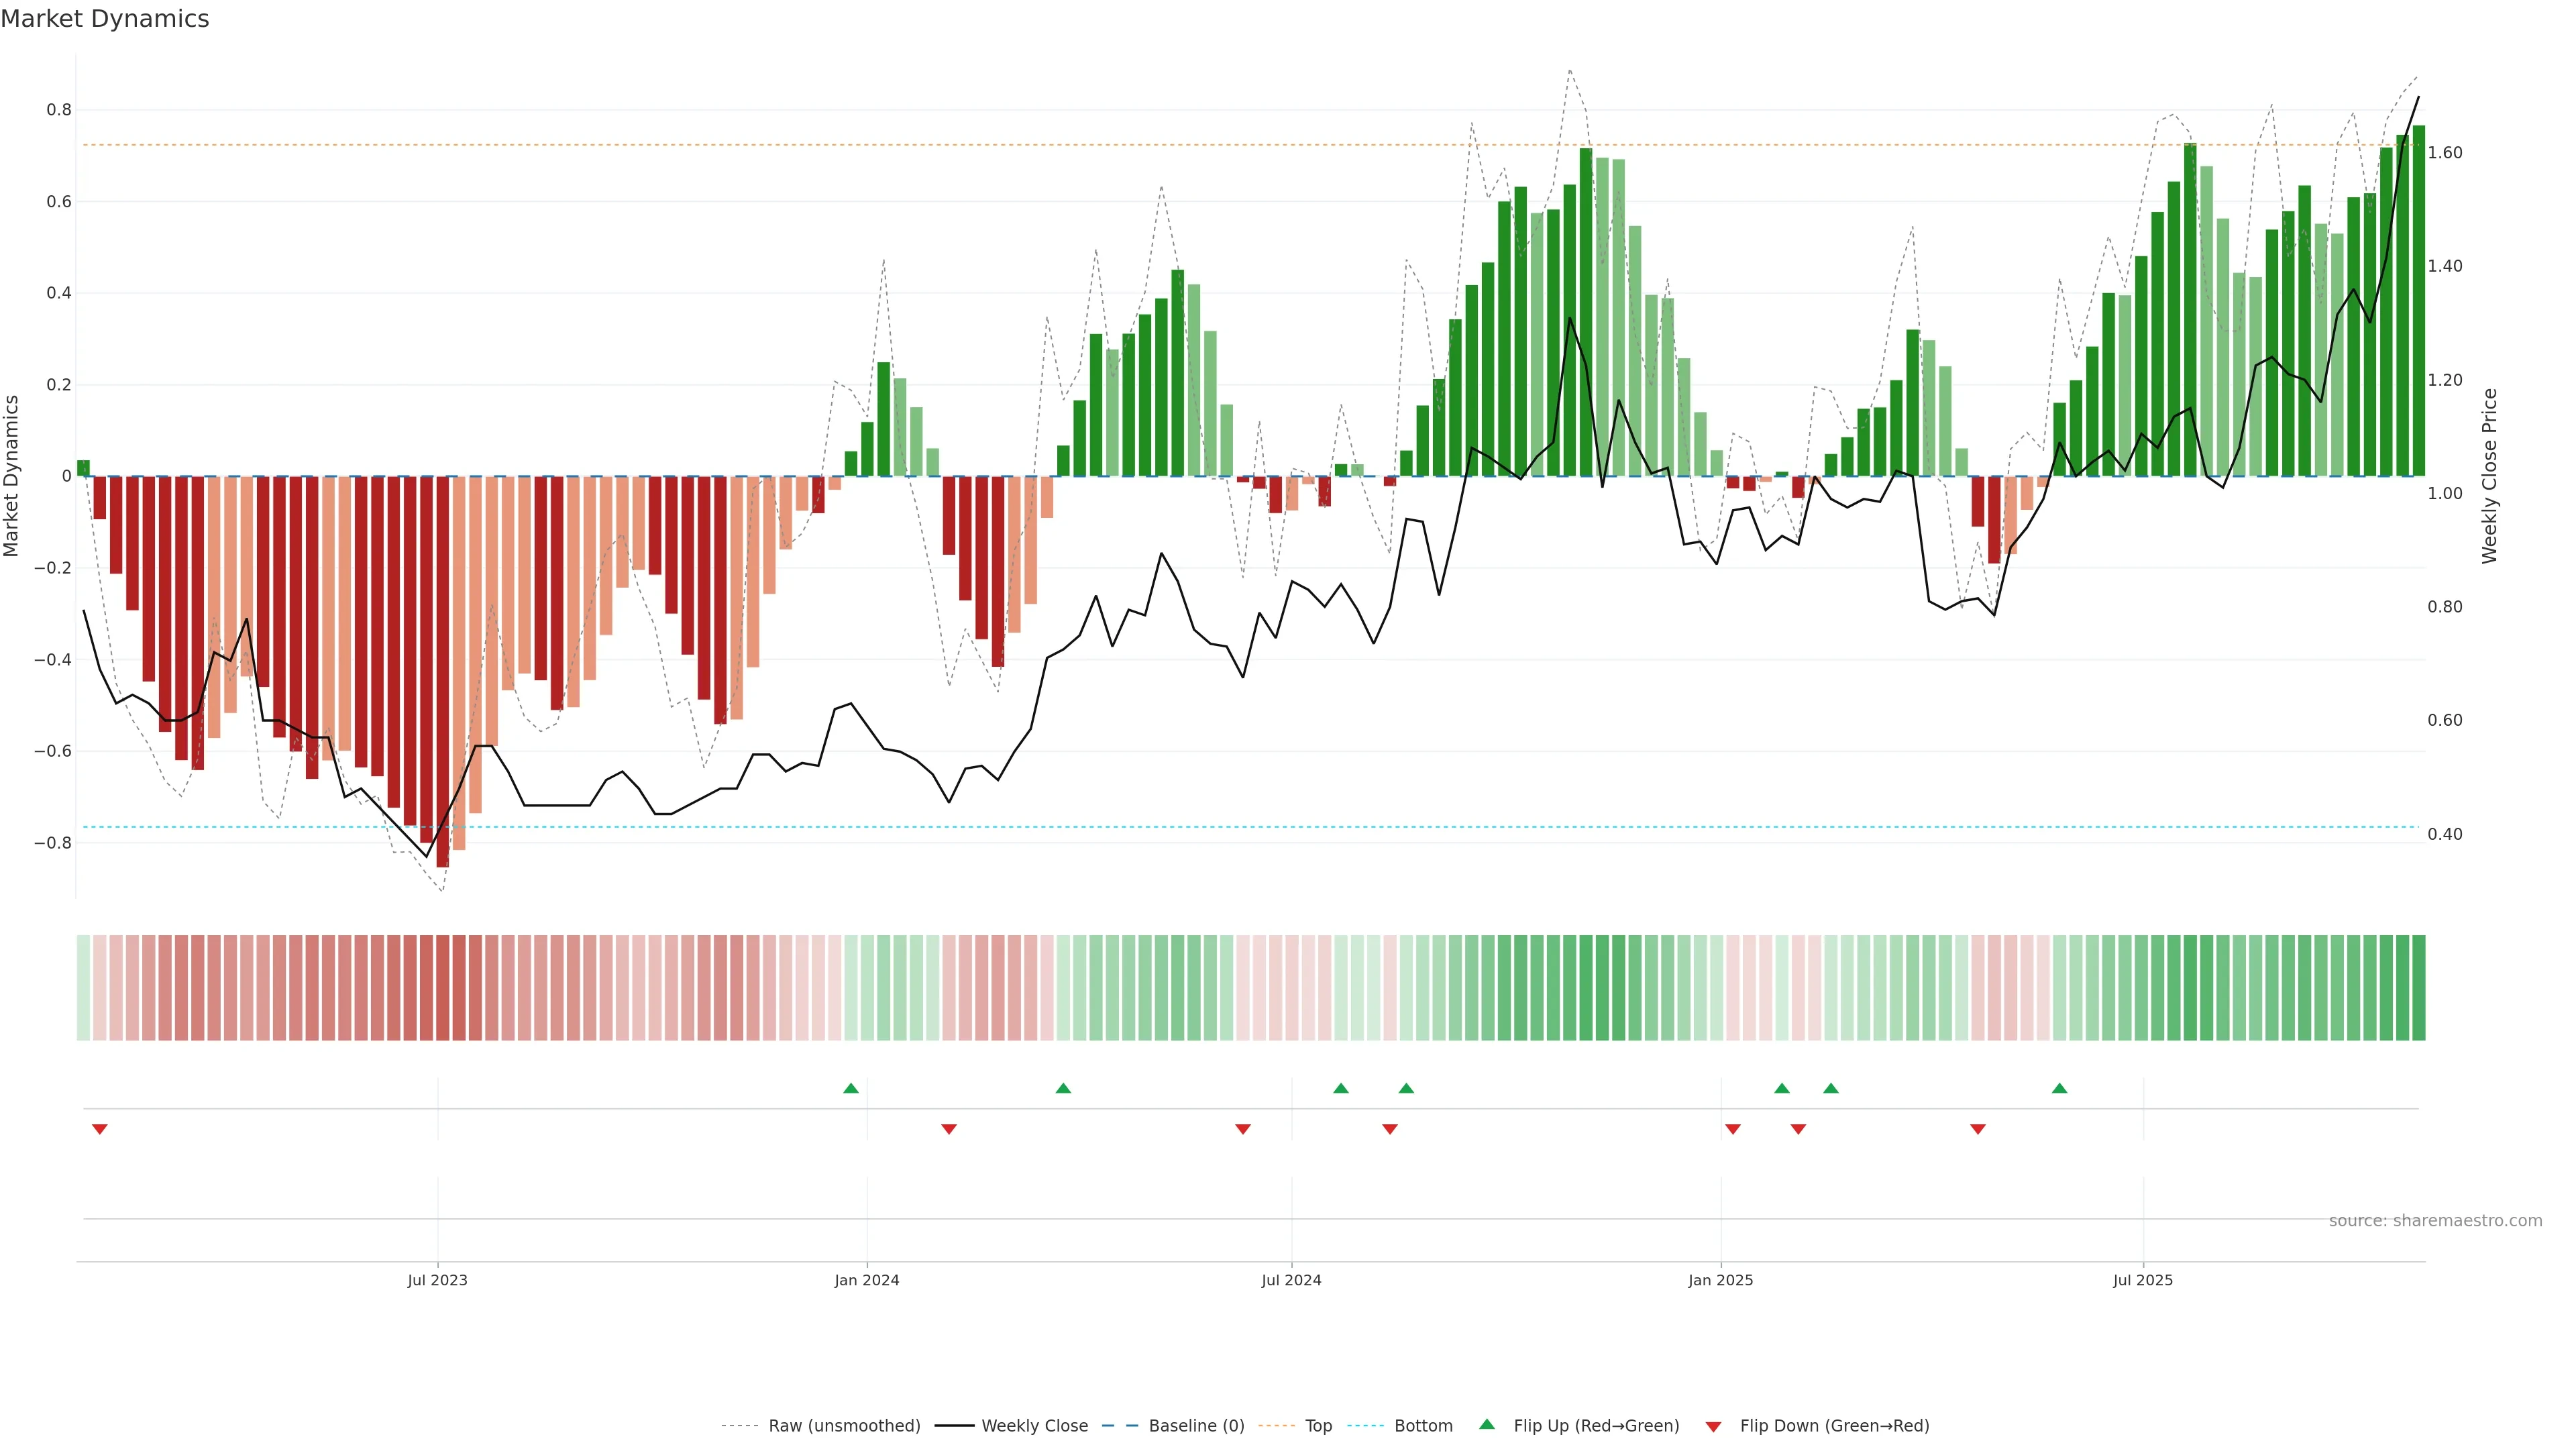The image size is (2576, 1449).
Task: Click the first pale green cell of the heatmap strip
Action: tap(83, 987)
